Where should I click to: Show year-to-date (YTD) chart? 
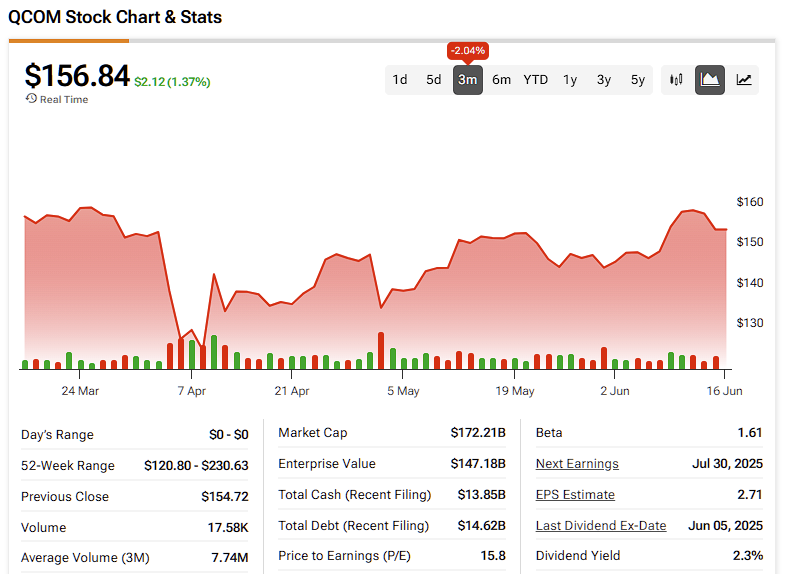(x=536, y=80)
